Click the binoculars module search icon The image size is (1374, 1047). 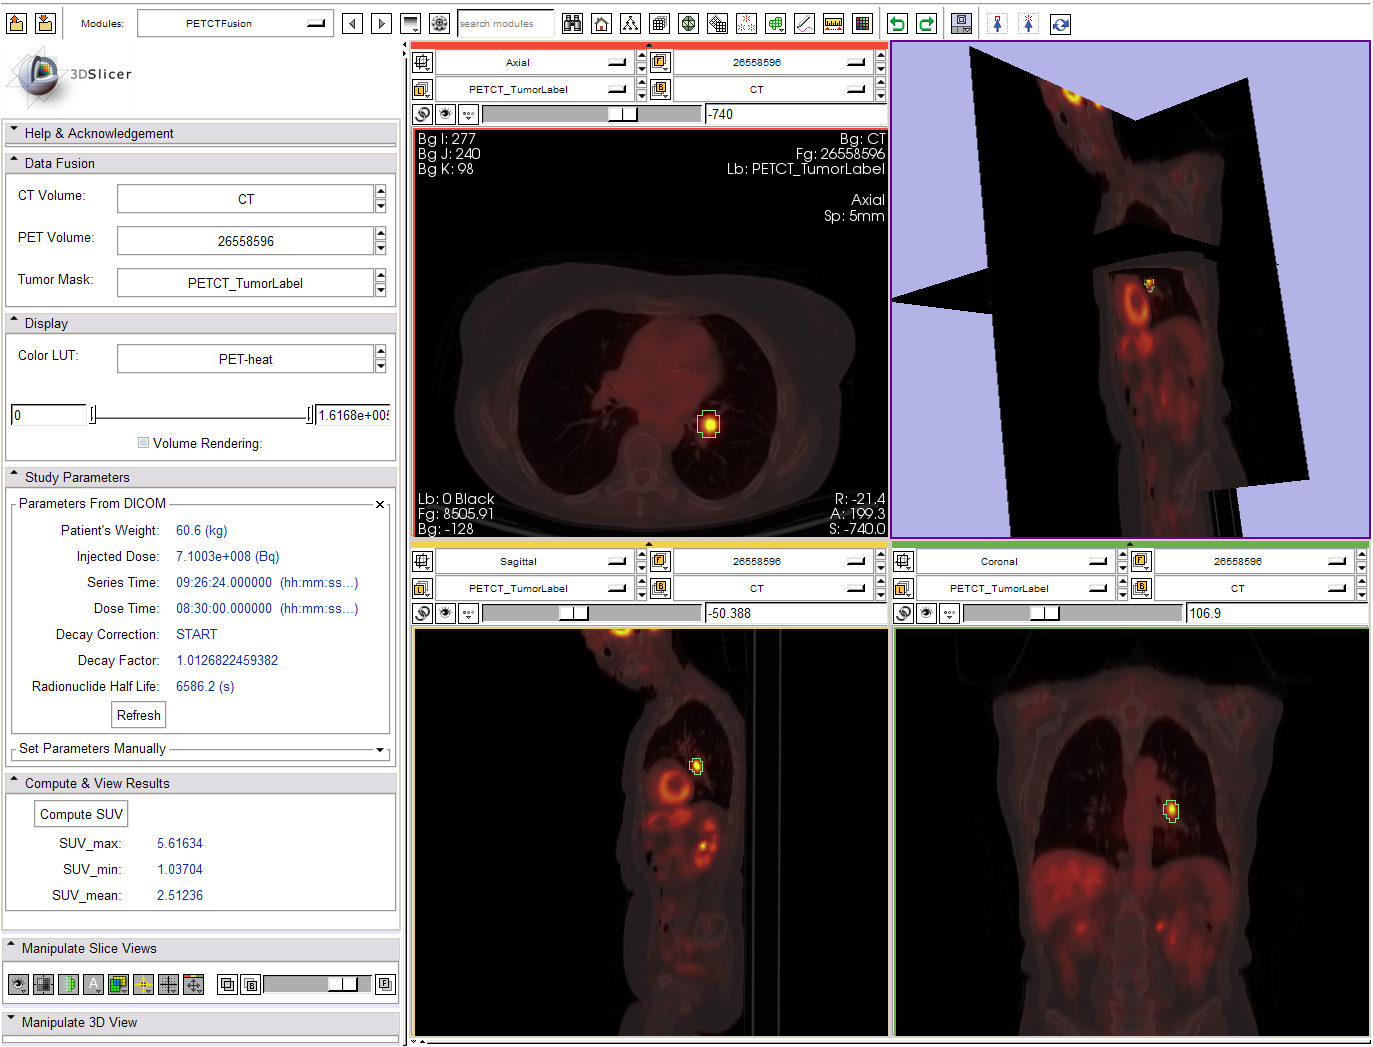572,24
